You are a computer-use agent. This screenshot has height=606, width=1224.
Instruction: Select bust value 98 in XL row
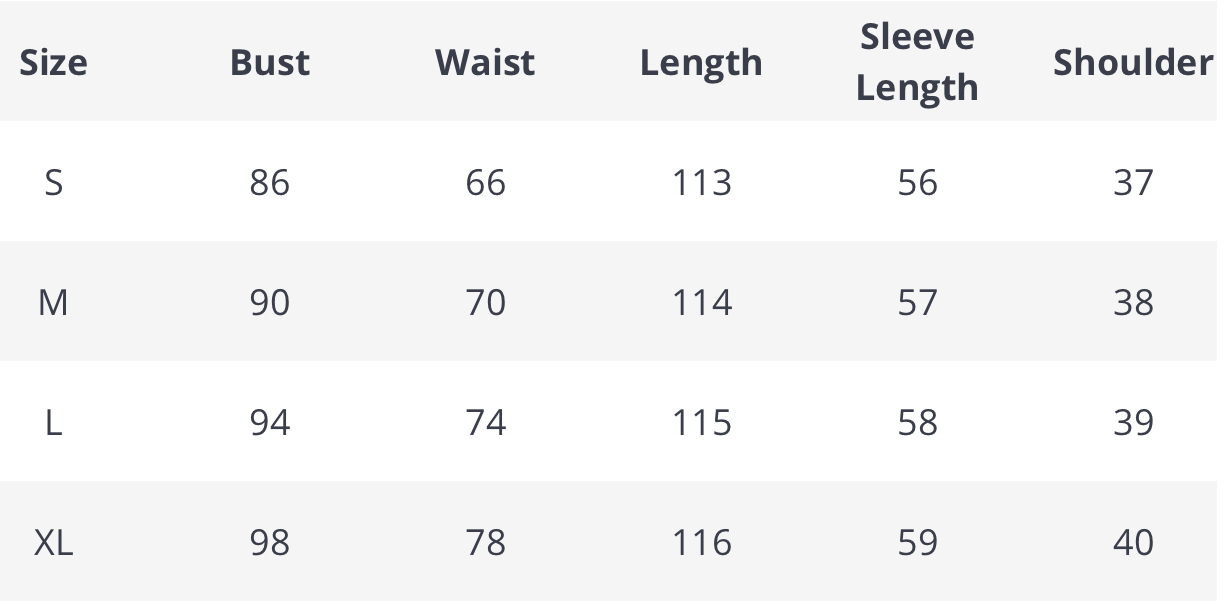[270, 542]
